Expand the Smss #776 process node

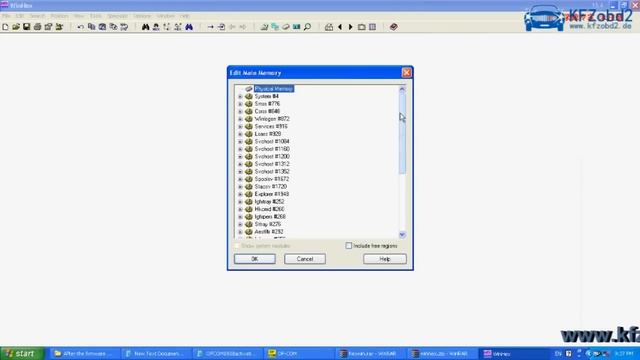[240, 104]
